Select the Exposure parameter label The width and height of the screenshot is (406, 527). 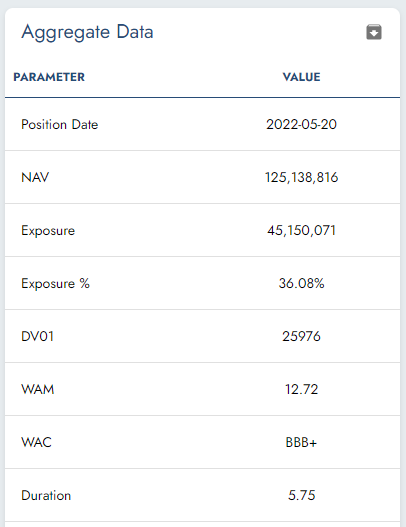click(x=48, y=231)
